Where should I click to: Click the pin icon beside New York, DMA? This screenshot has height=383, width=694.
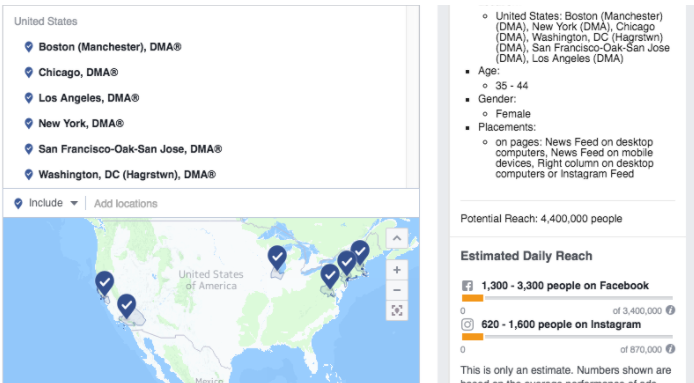29,124
